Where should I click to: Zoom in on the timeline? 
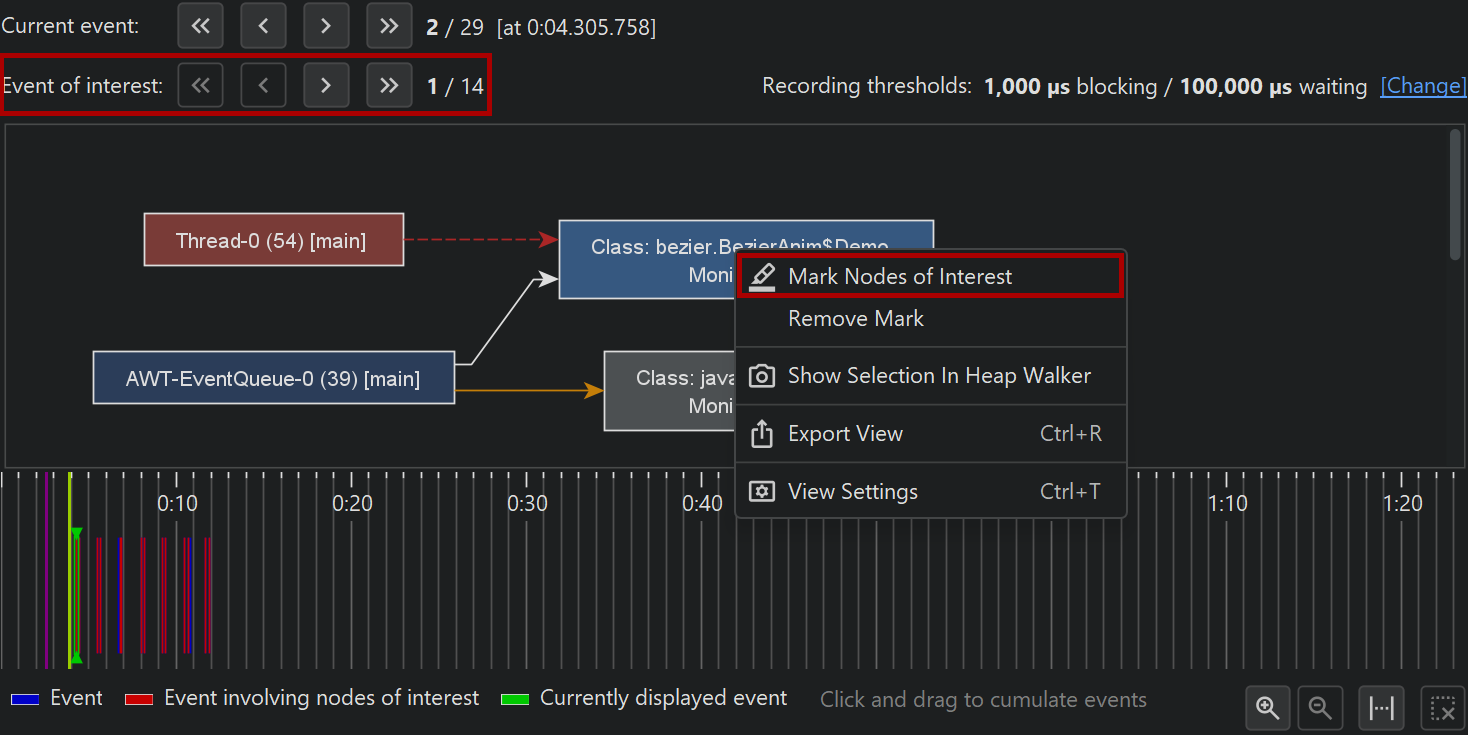pos(1268,708)
